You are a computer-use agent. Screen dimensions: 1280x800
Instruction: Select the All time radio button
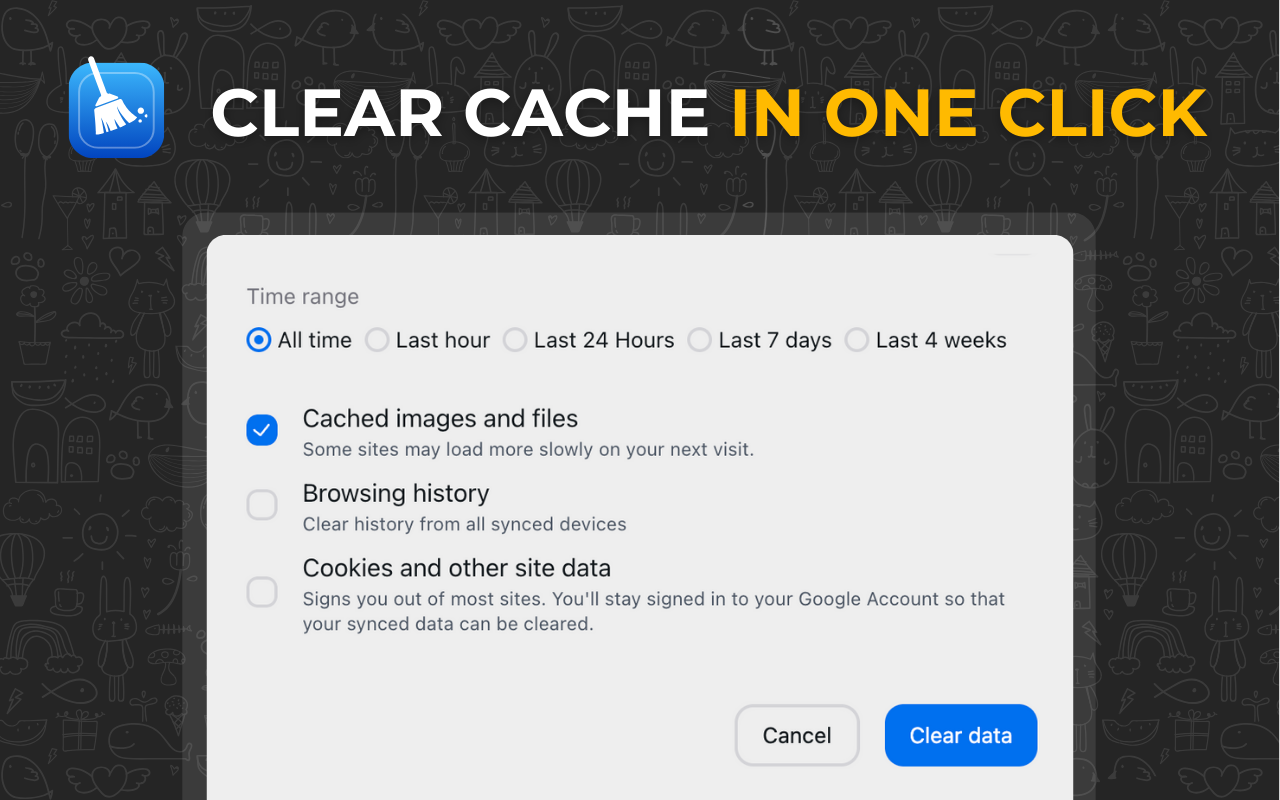(x=258, y=340)
